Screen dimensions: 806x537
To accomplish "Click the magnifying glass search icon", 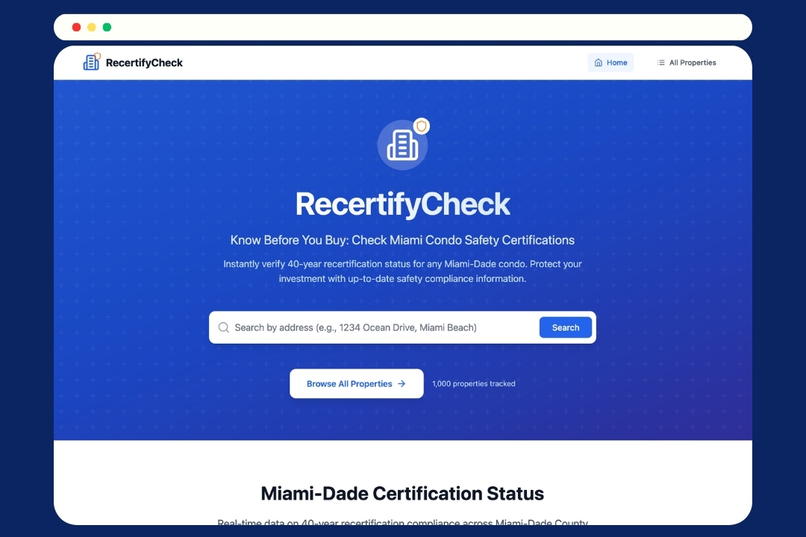I will tap(224, 327).
